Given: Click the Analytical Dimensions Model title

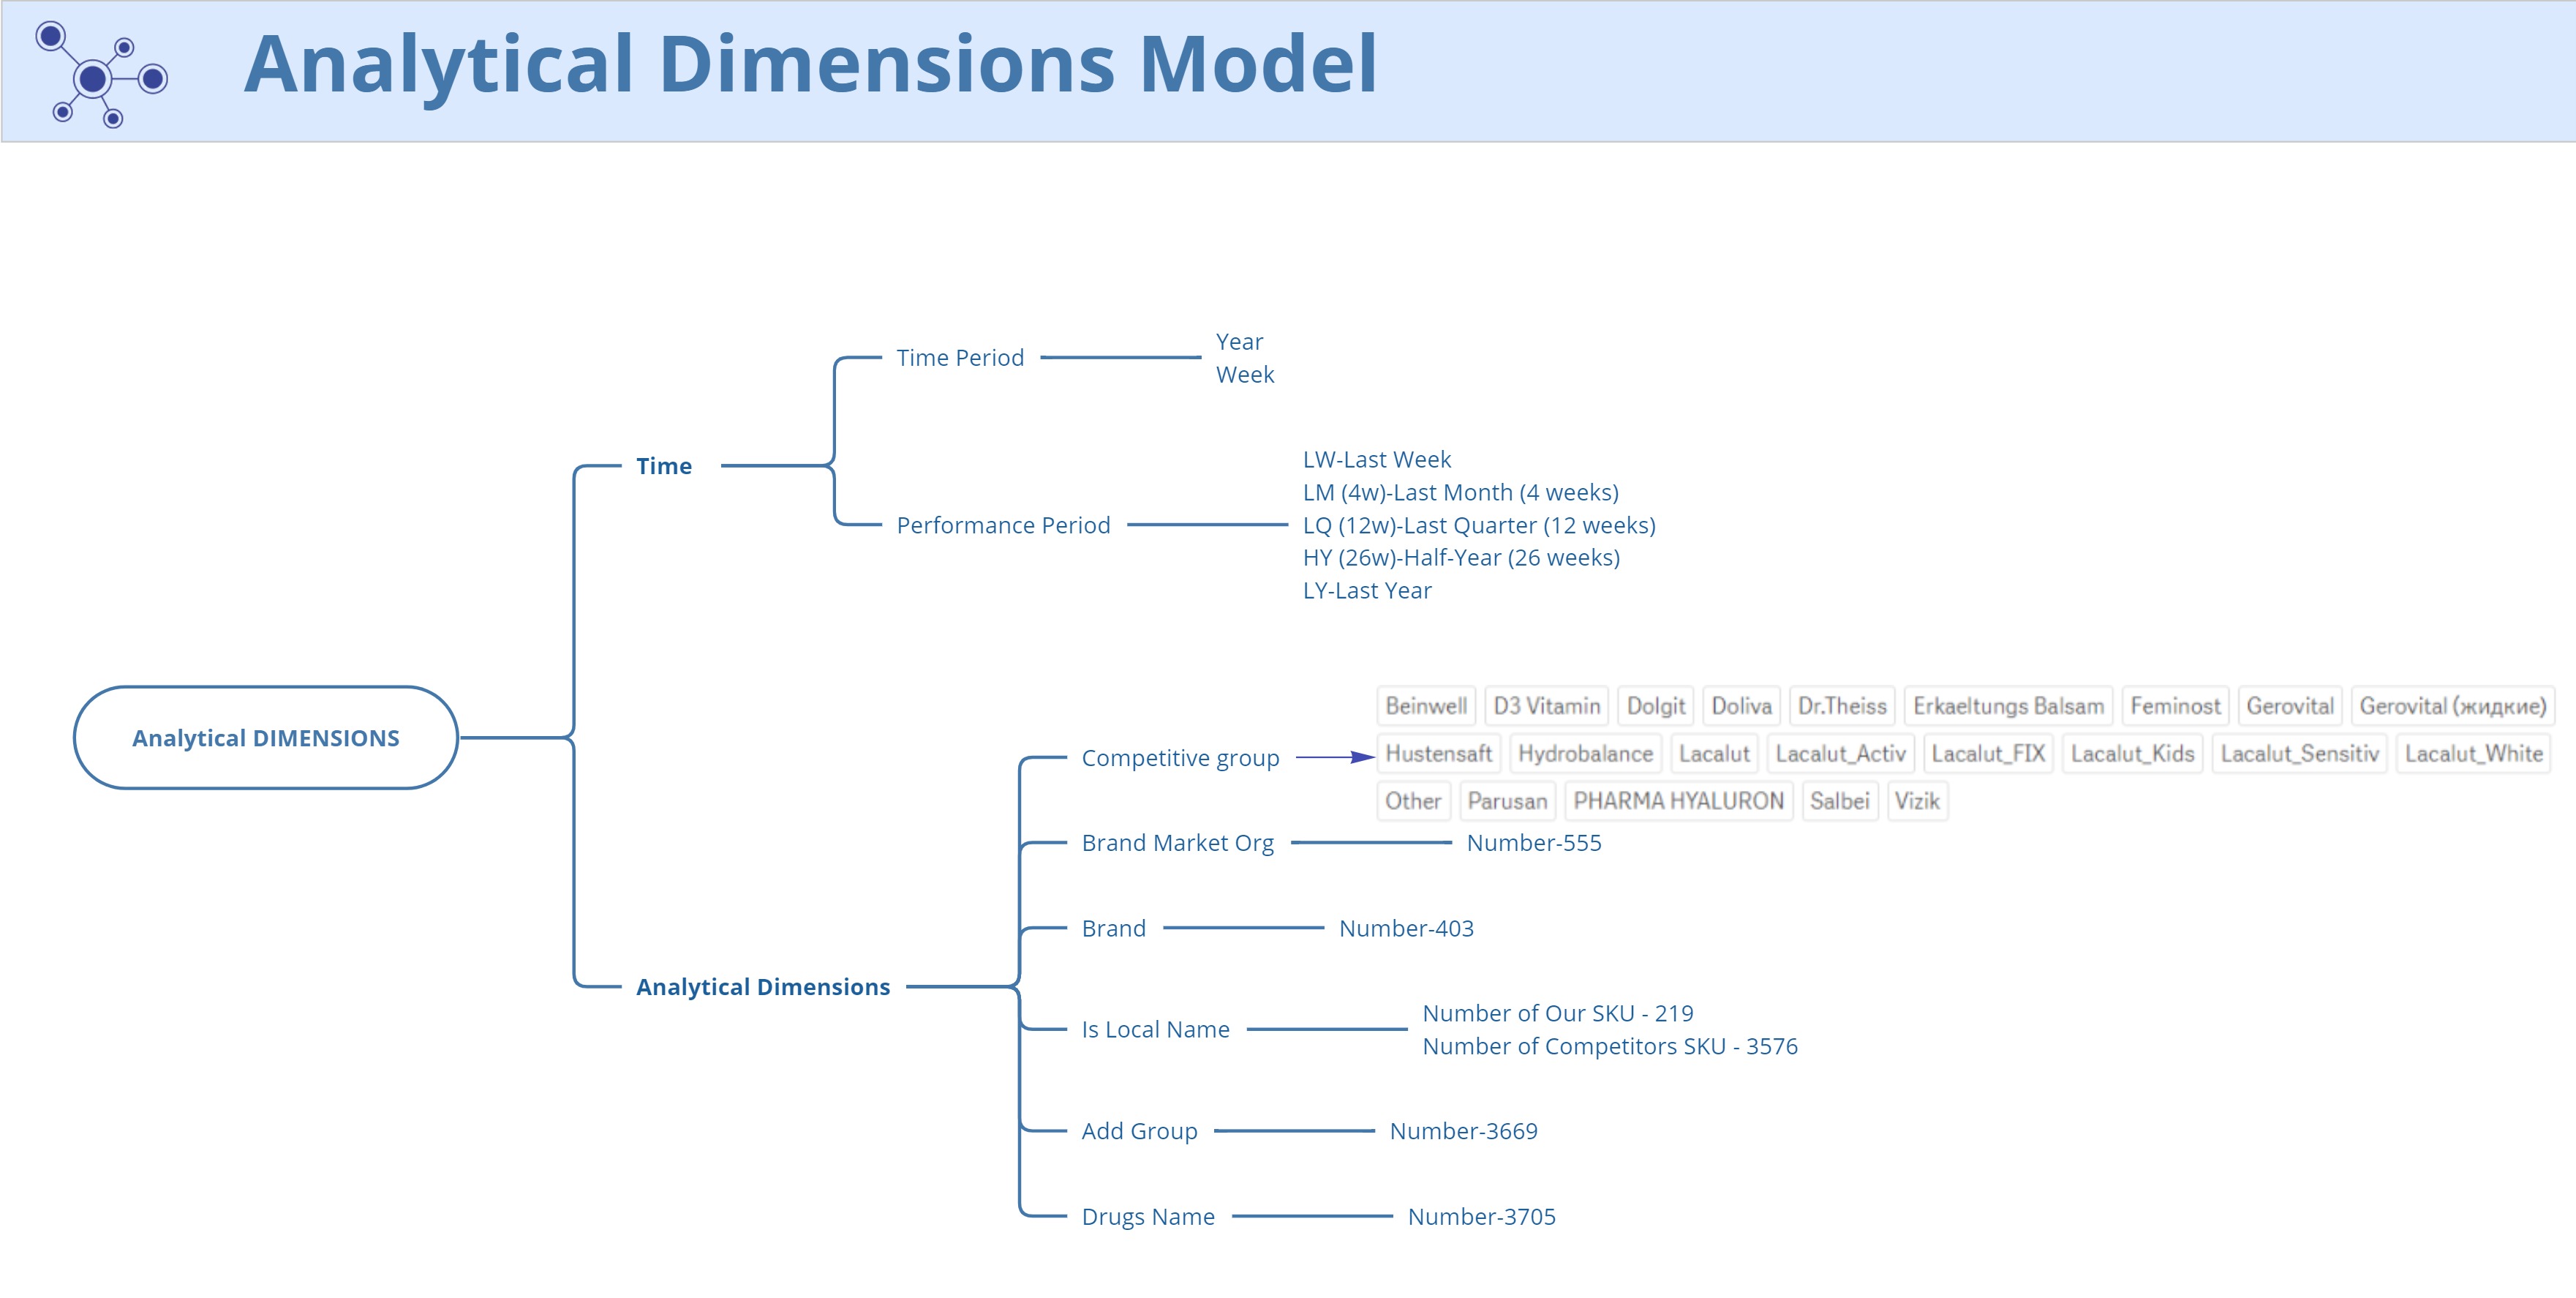Looking at the screenshot, I should point(810,65).
